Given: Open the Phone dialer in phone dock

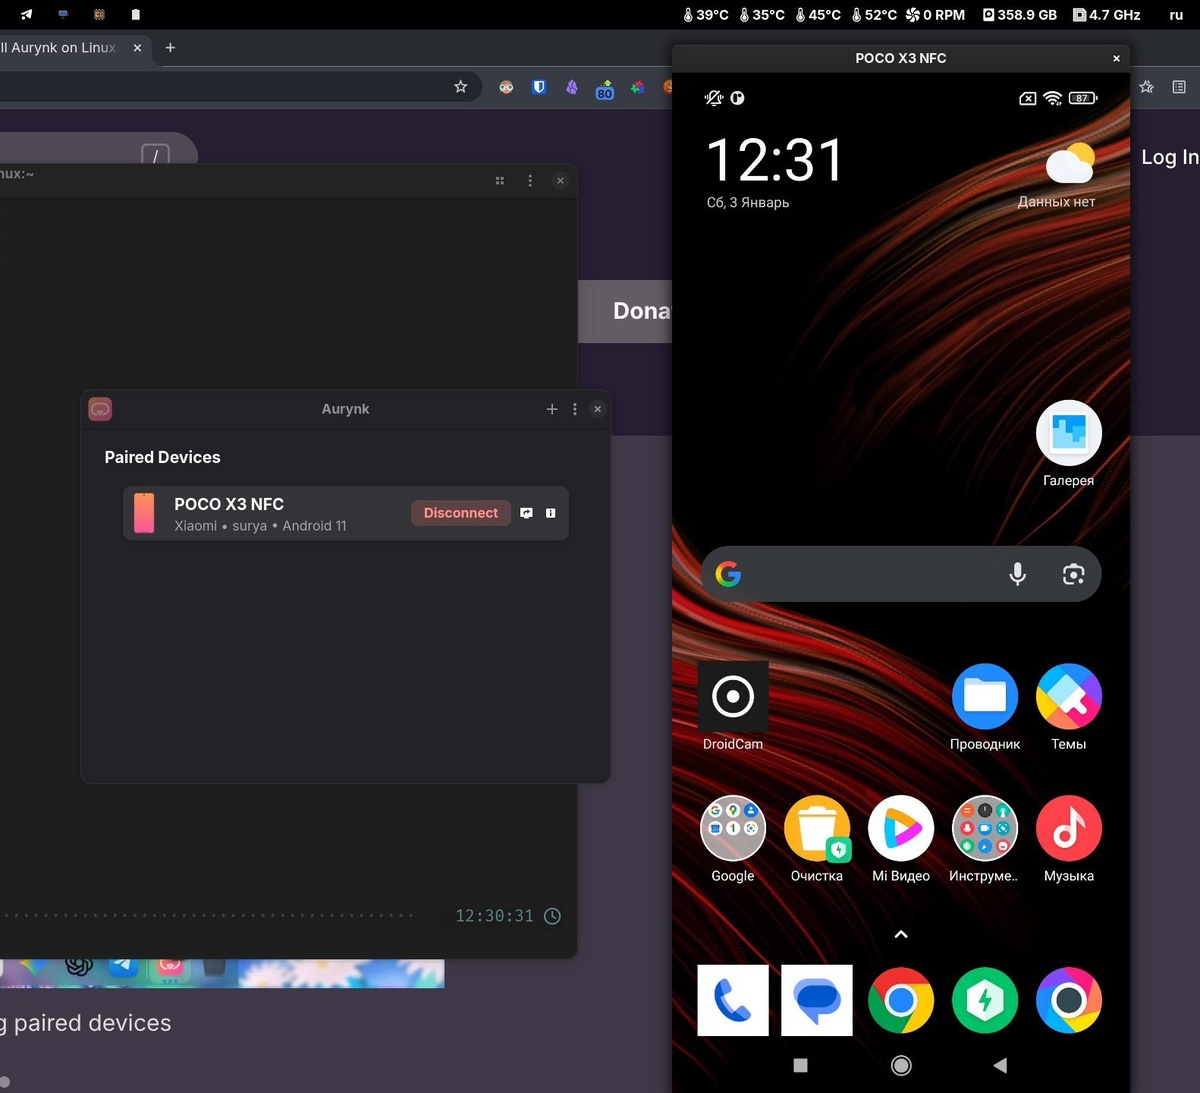Looking at the screenshot, I should (x=733, y=1000).
